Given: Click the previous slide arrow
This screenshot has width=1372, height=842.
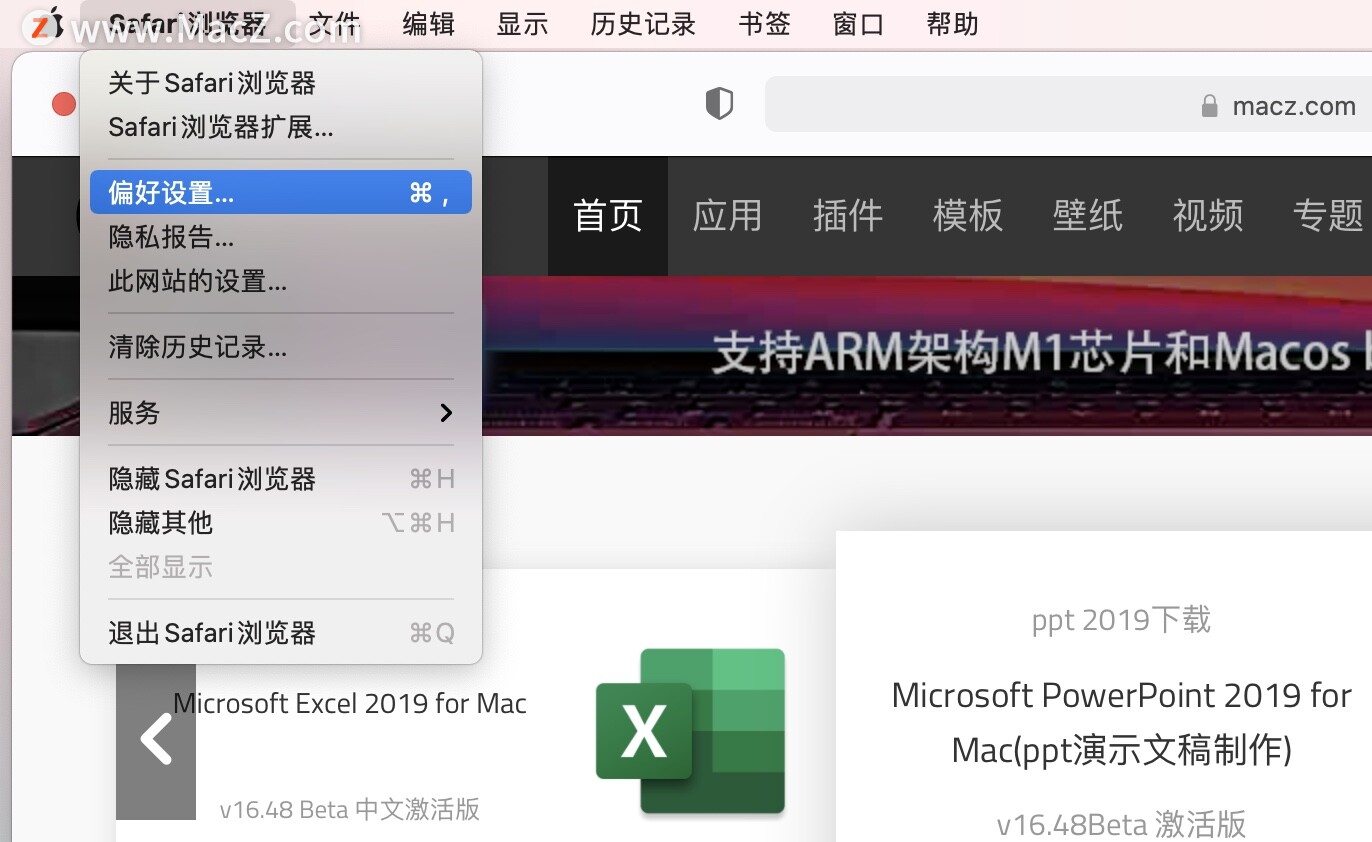Looking at the screenshot, I should point(156,740).
